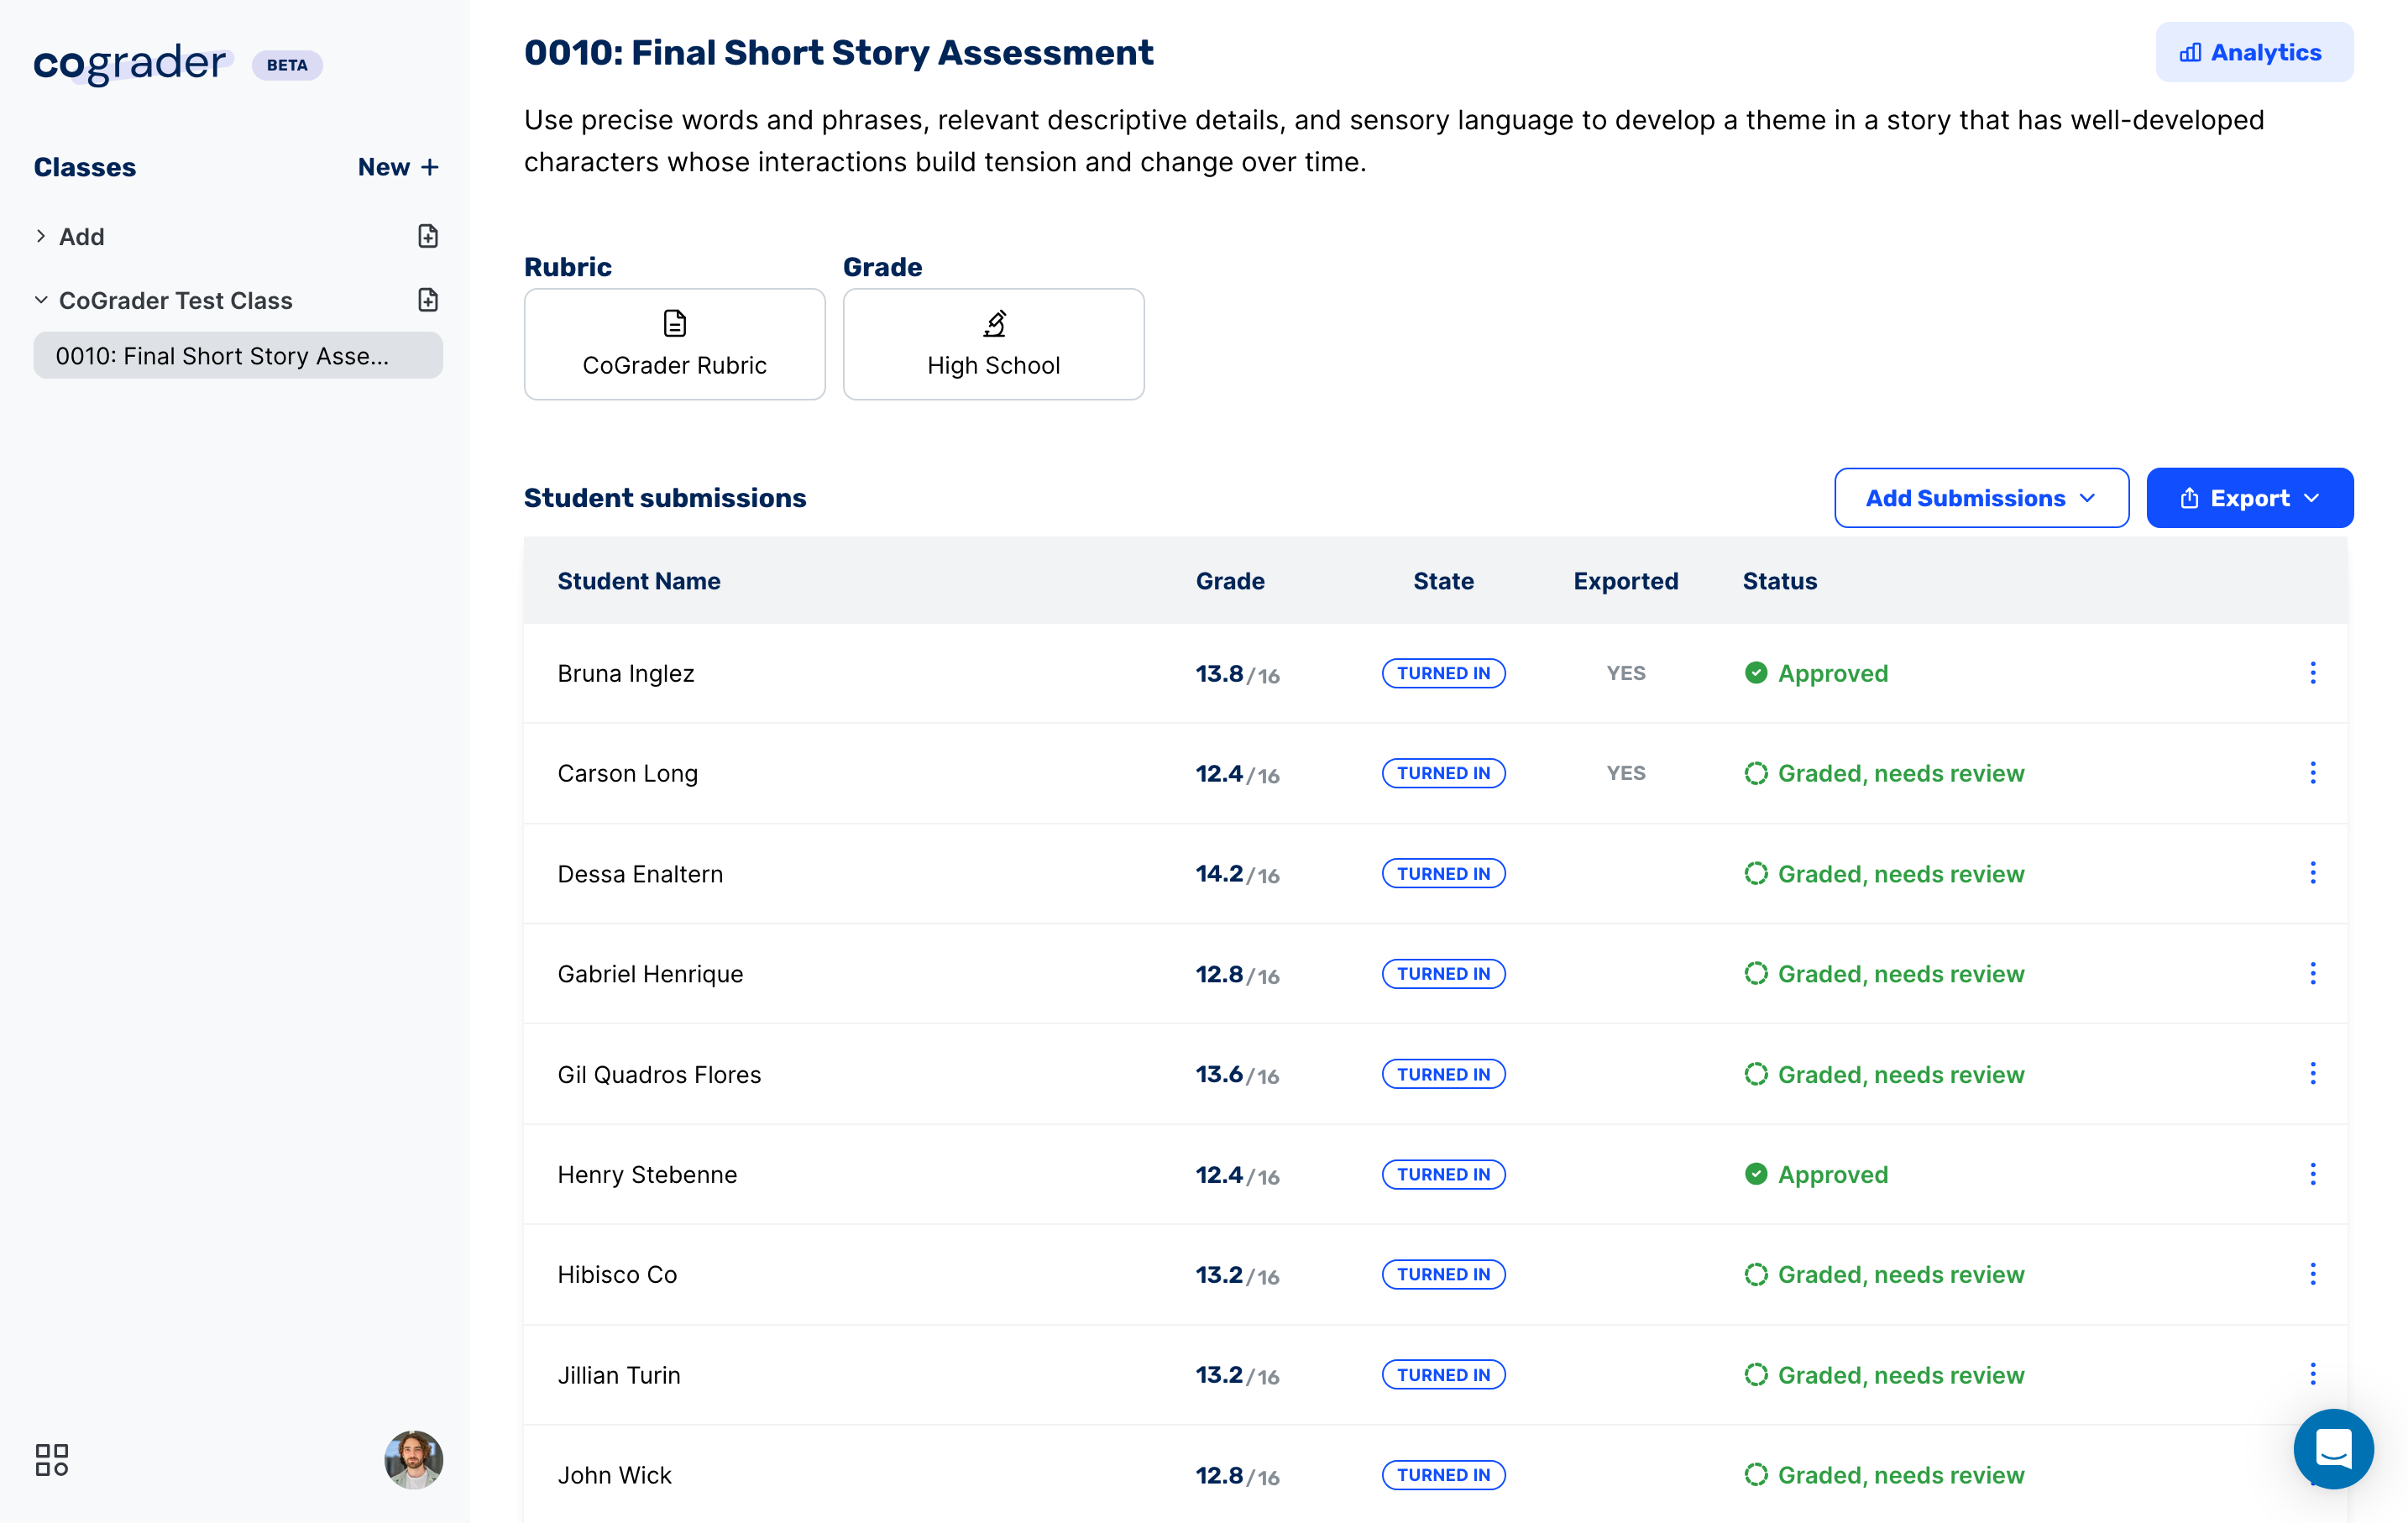2408x1523 pixels.
Task: Expand the Add class tree item
Action: click(x=41, y=237)
